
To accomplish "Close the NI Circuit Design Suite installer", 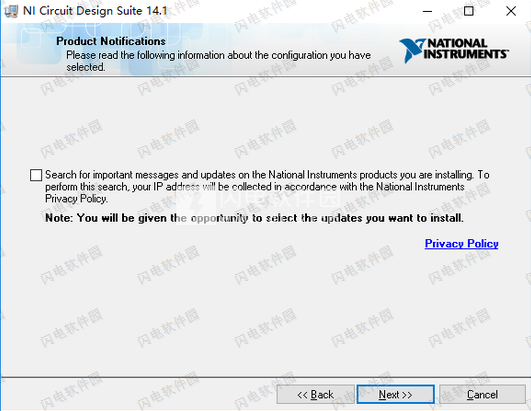I will coord(511,11).
